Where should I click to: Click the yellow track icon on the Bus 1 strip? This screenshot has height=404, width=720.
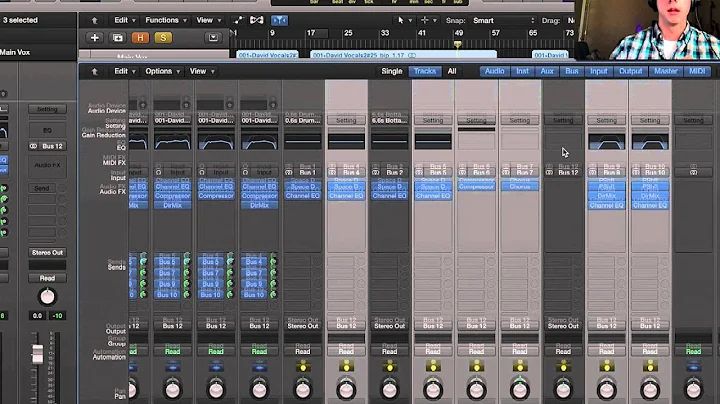point(303,366)
